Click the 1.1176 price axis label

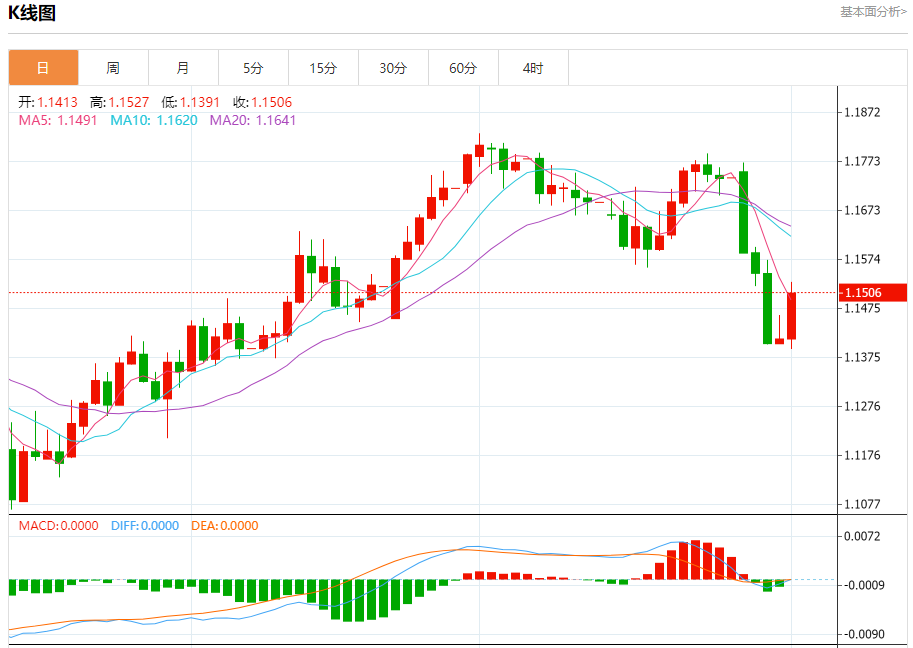(862, 455)
